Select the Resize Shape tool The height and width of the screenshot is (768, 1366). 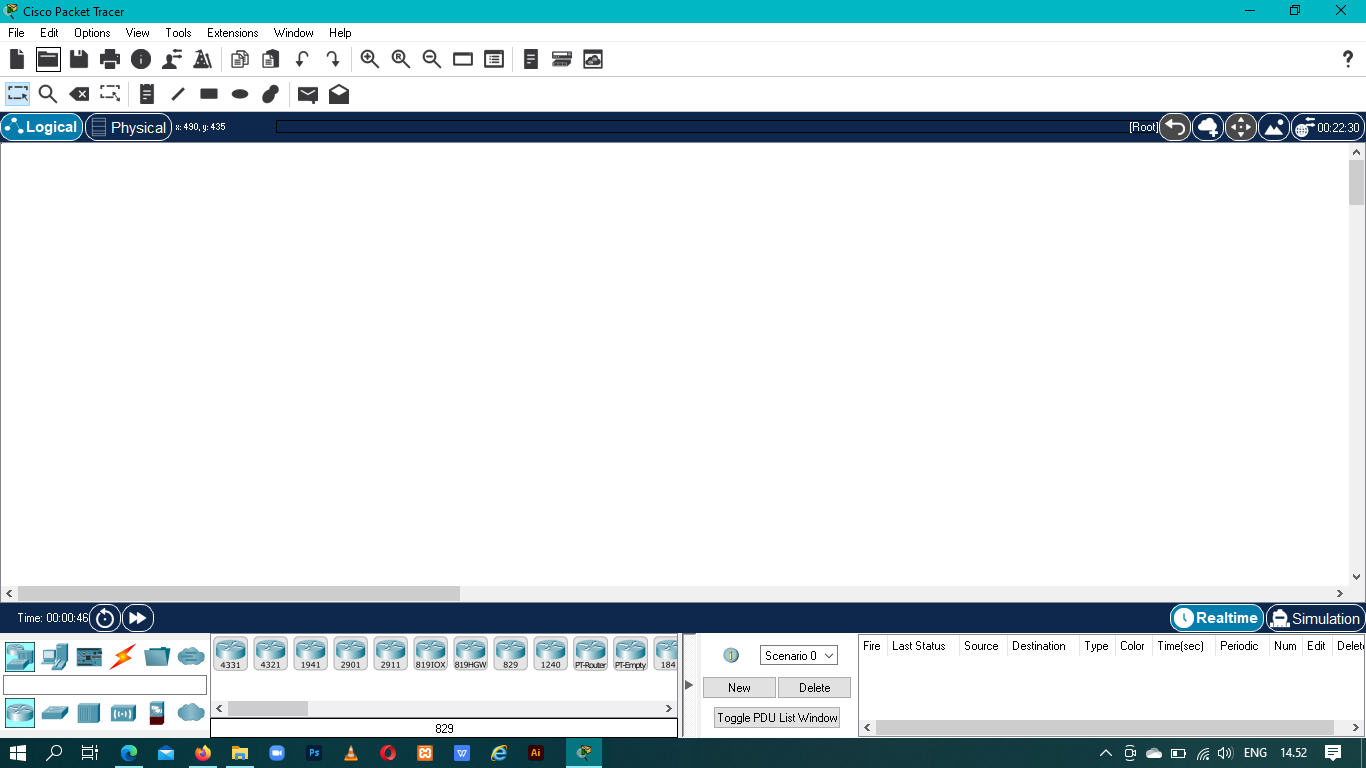click(110, 94)
